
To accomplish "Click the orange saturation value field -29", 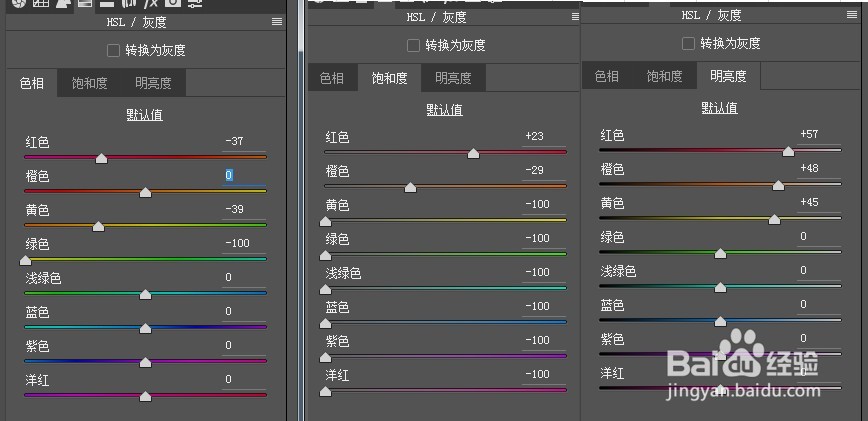I will 544,171.
